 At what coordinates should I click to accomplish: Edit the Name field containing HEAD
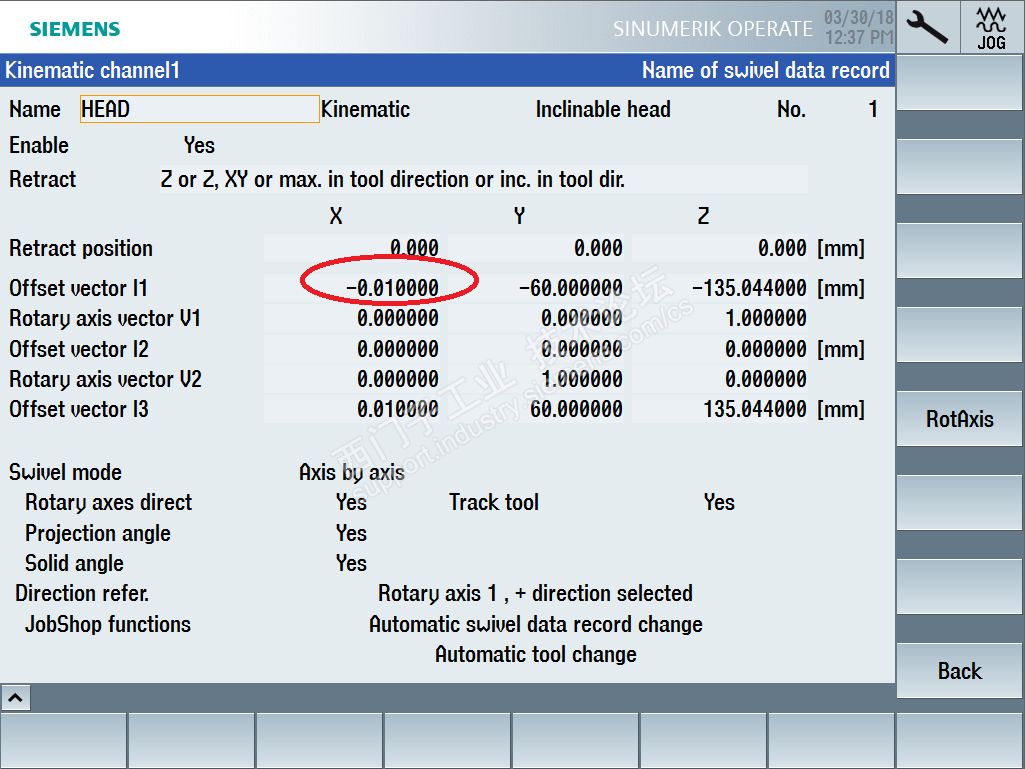[199, 109]
